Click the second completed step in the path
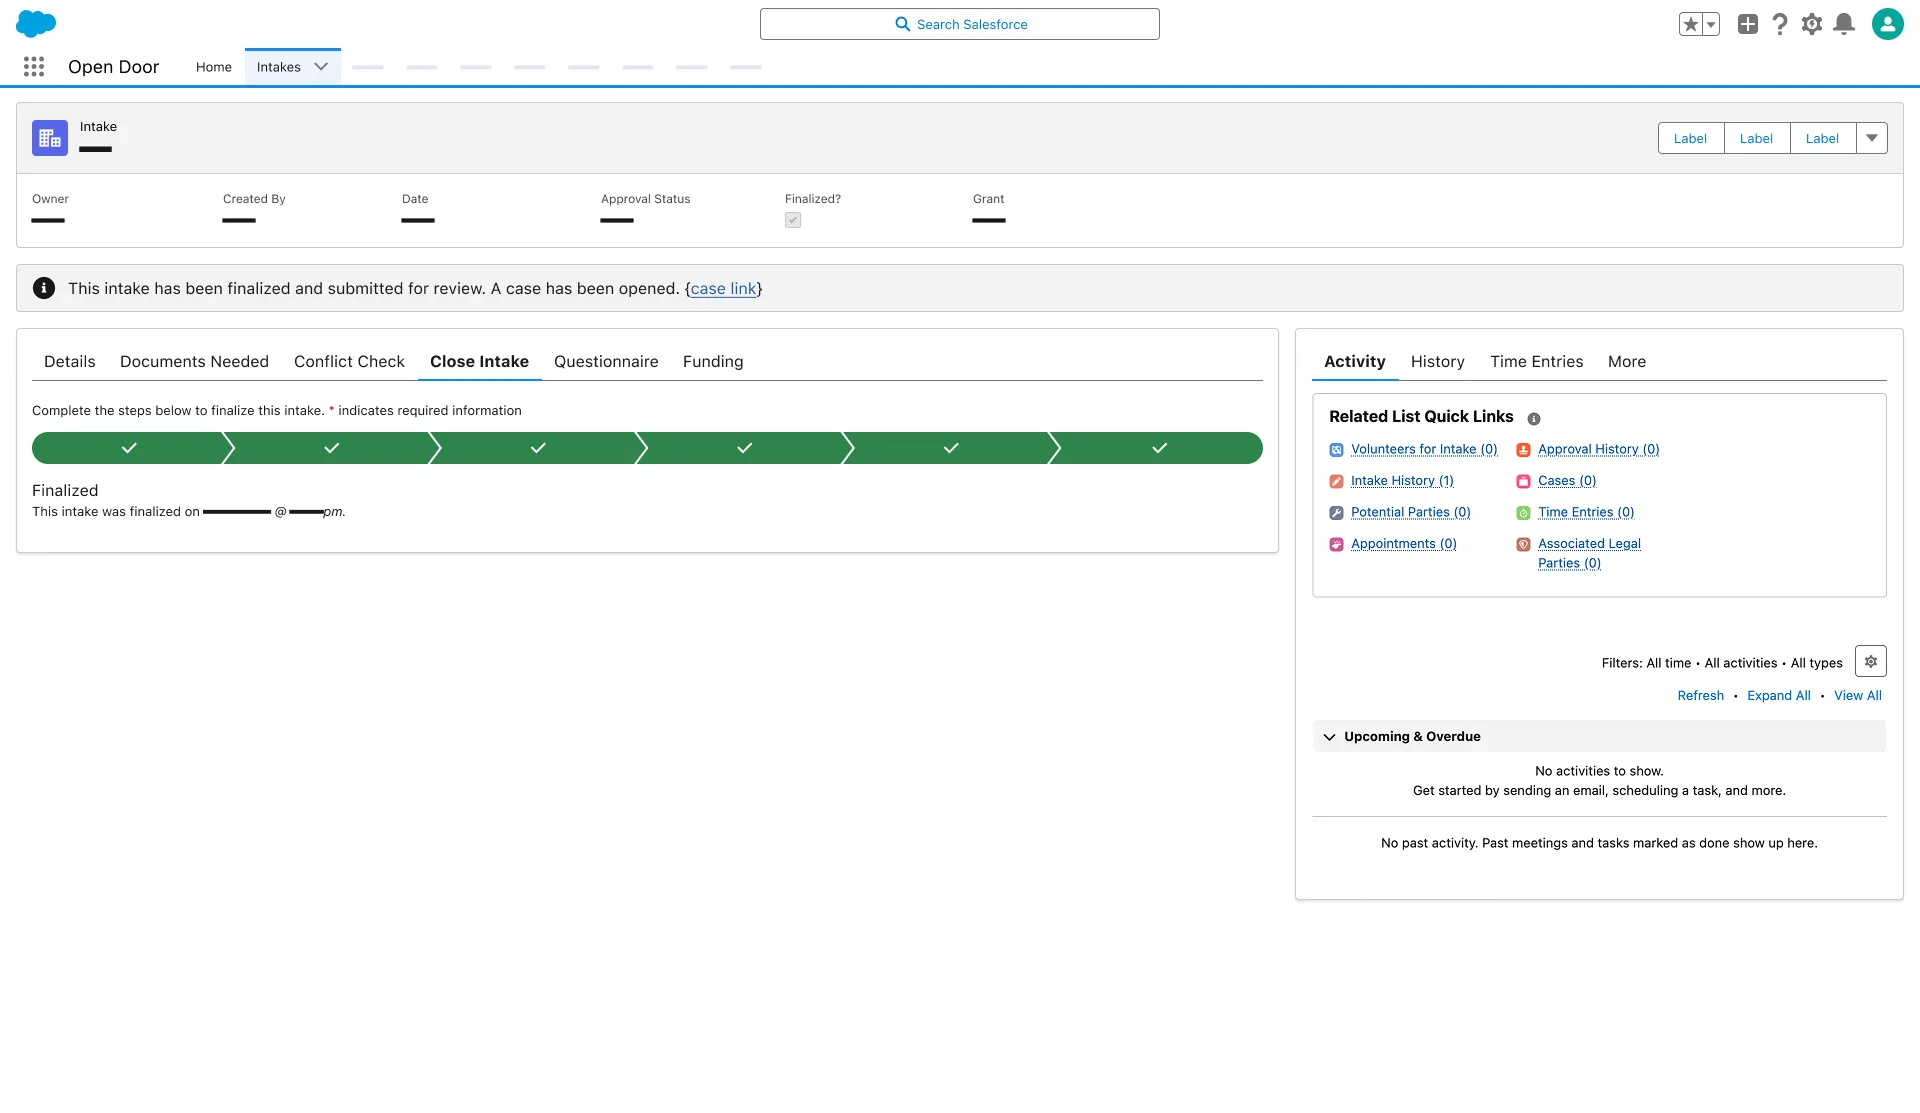This screenshot has height=1113, width=1920. 332,448
